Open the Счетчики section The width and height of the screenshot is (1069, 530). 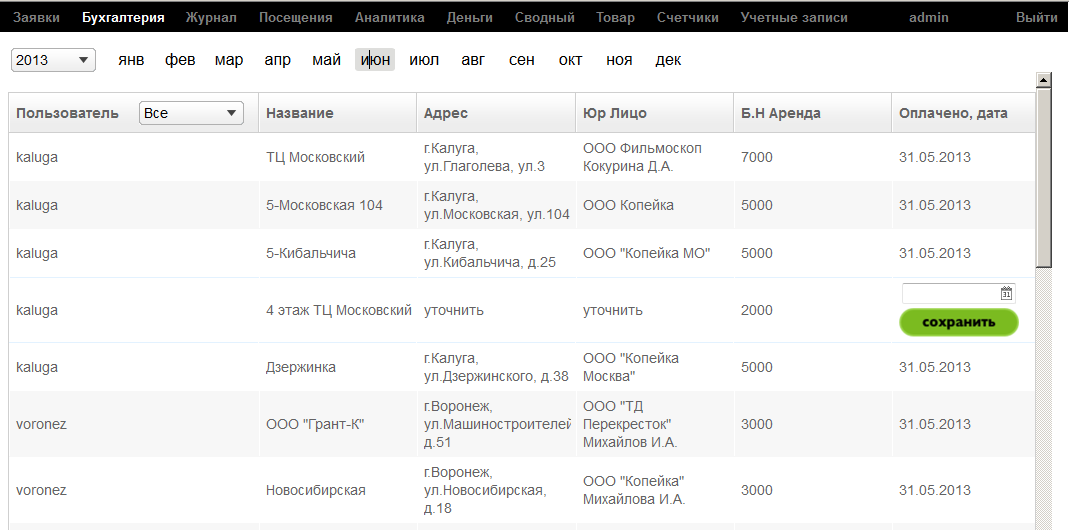(x=687, y=18)
